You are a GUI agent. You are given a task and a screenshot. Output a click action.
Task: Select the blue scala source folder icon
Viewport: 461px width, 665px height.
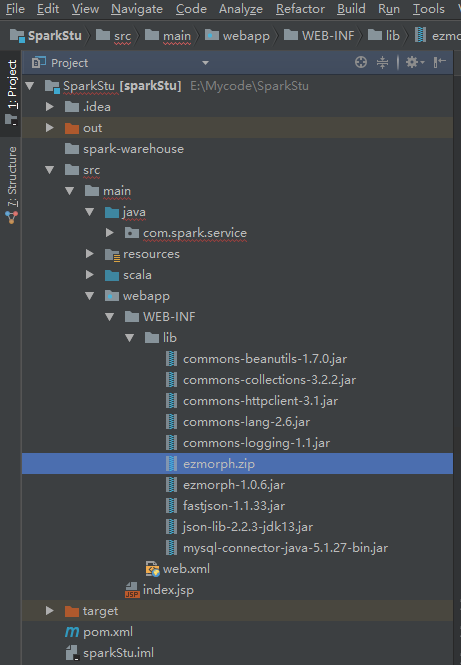pos(112,275)
